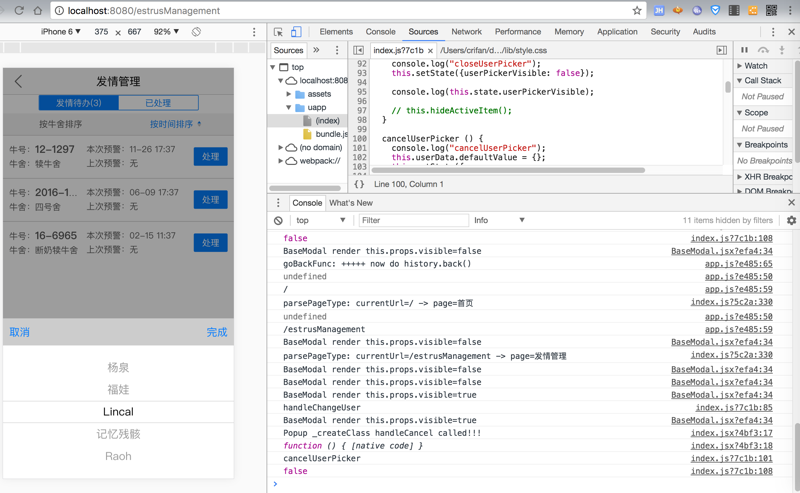
Task: Click the BaseModal.jsx?efa4:34 source link
Action: tap(721, 252)
